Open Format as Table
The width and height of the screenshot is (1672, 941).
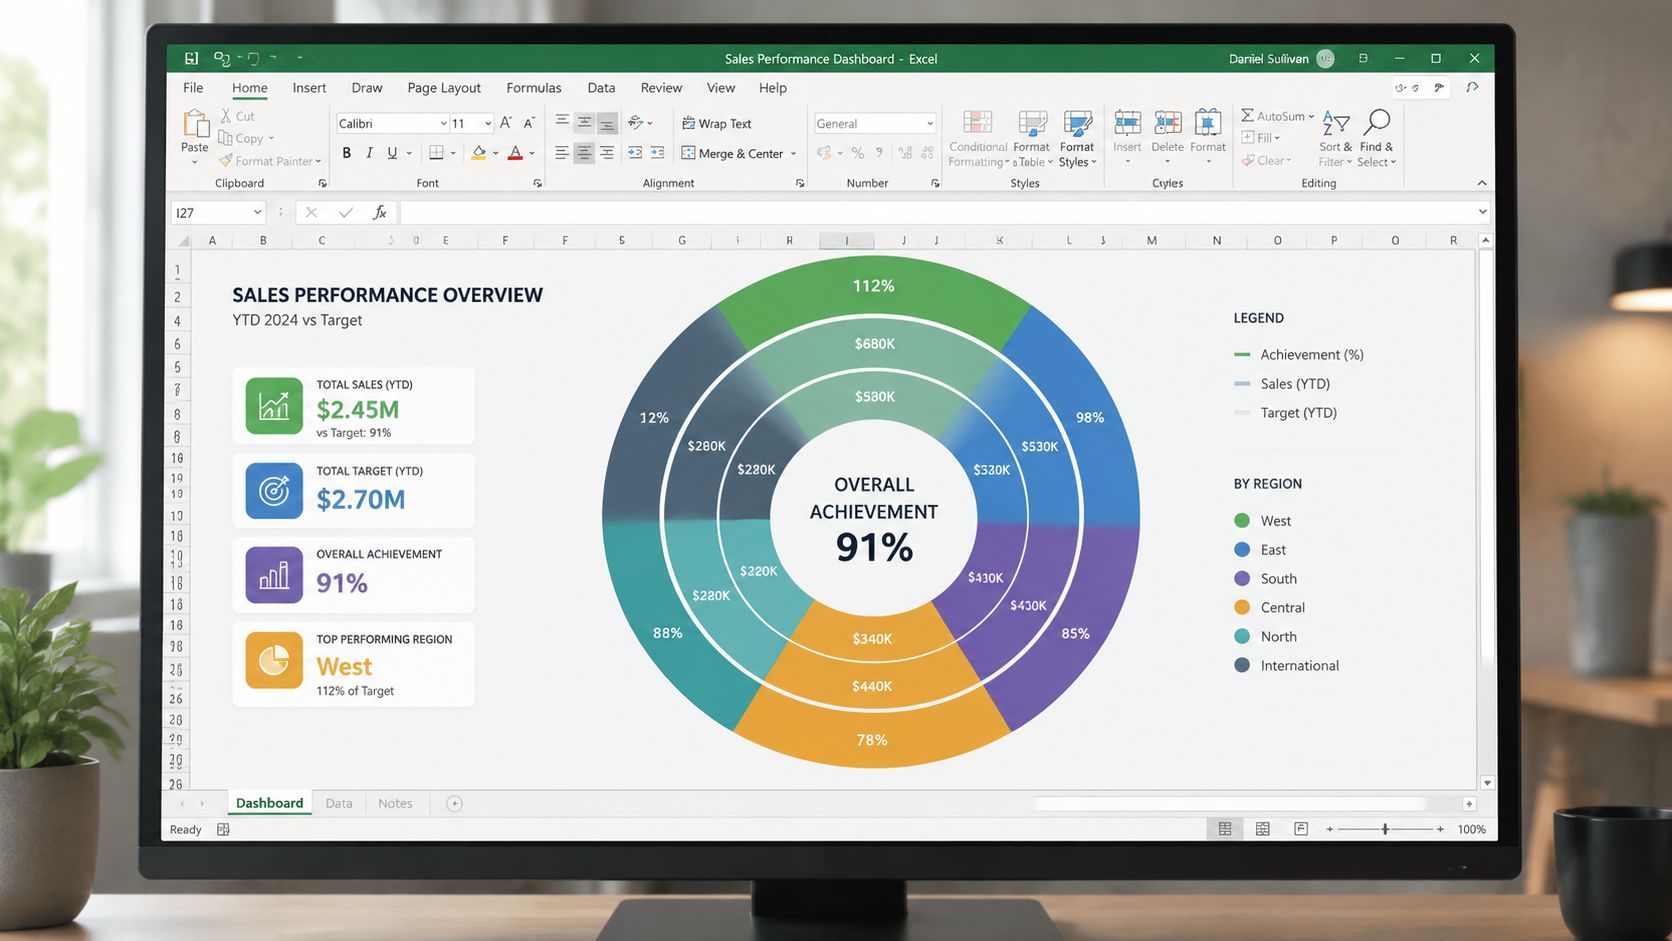[x=1032, y=139]
